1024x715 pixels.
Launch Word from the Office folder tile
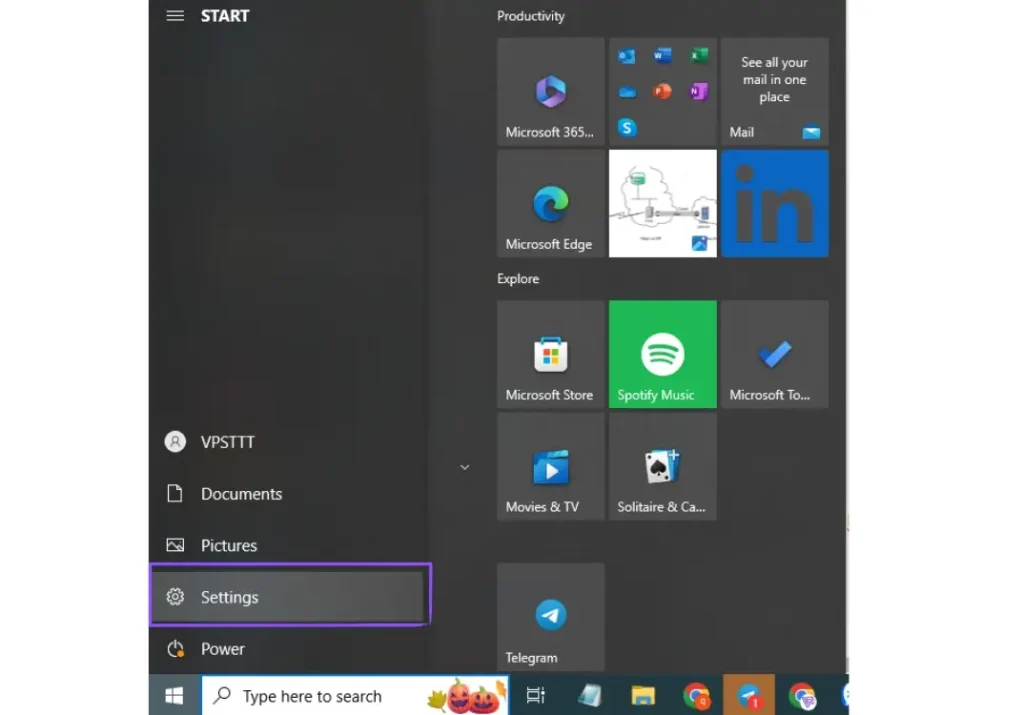[662, 56]
